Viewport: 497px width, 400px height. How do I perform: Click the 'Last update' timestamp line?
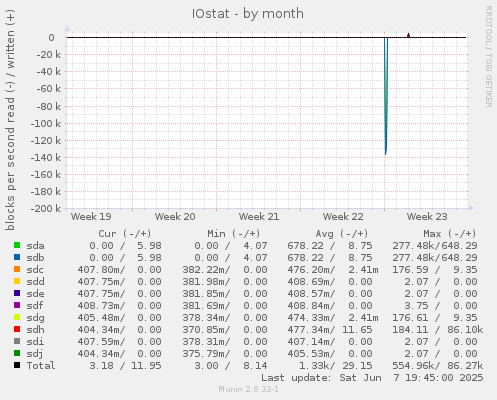tap(372, 378)
